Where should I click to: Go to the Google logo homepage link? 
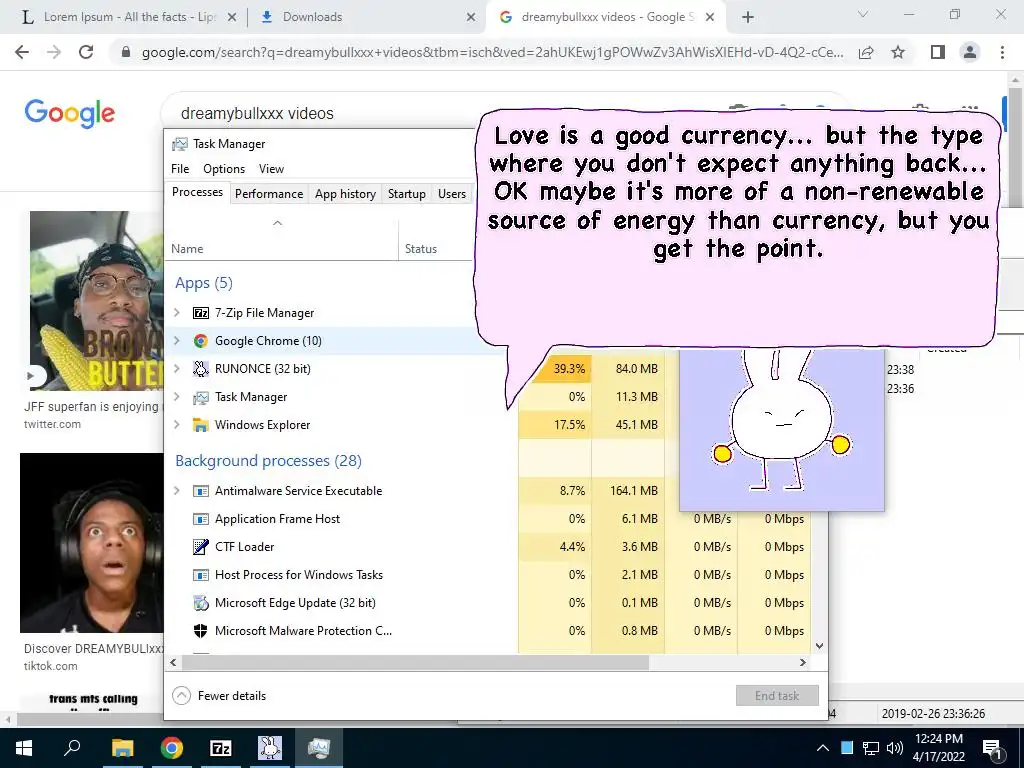click(70, 114)
